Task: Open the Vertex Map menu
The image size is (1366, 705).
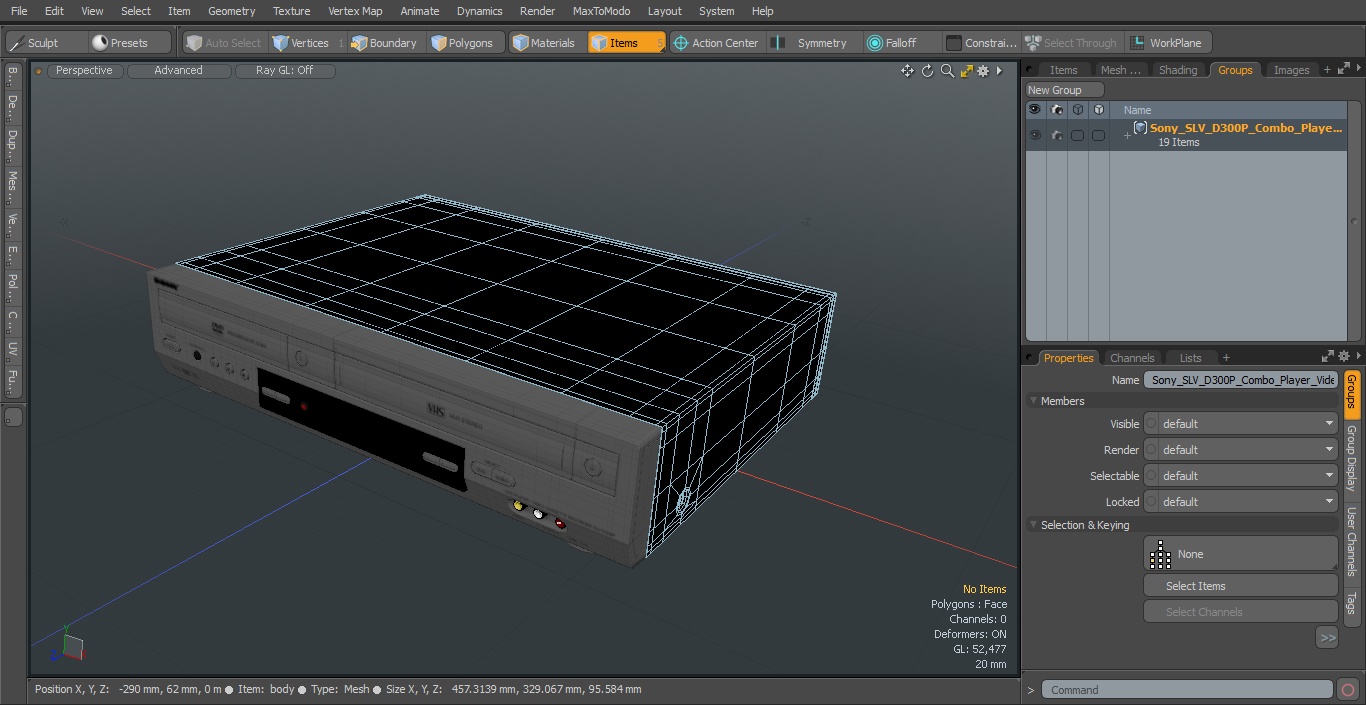Action: [355, 11]
